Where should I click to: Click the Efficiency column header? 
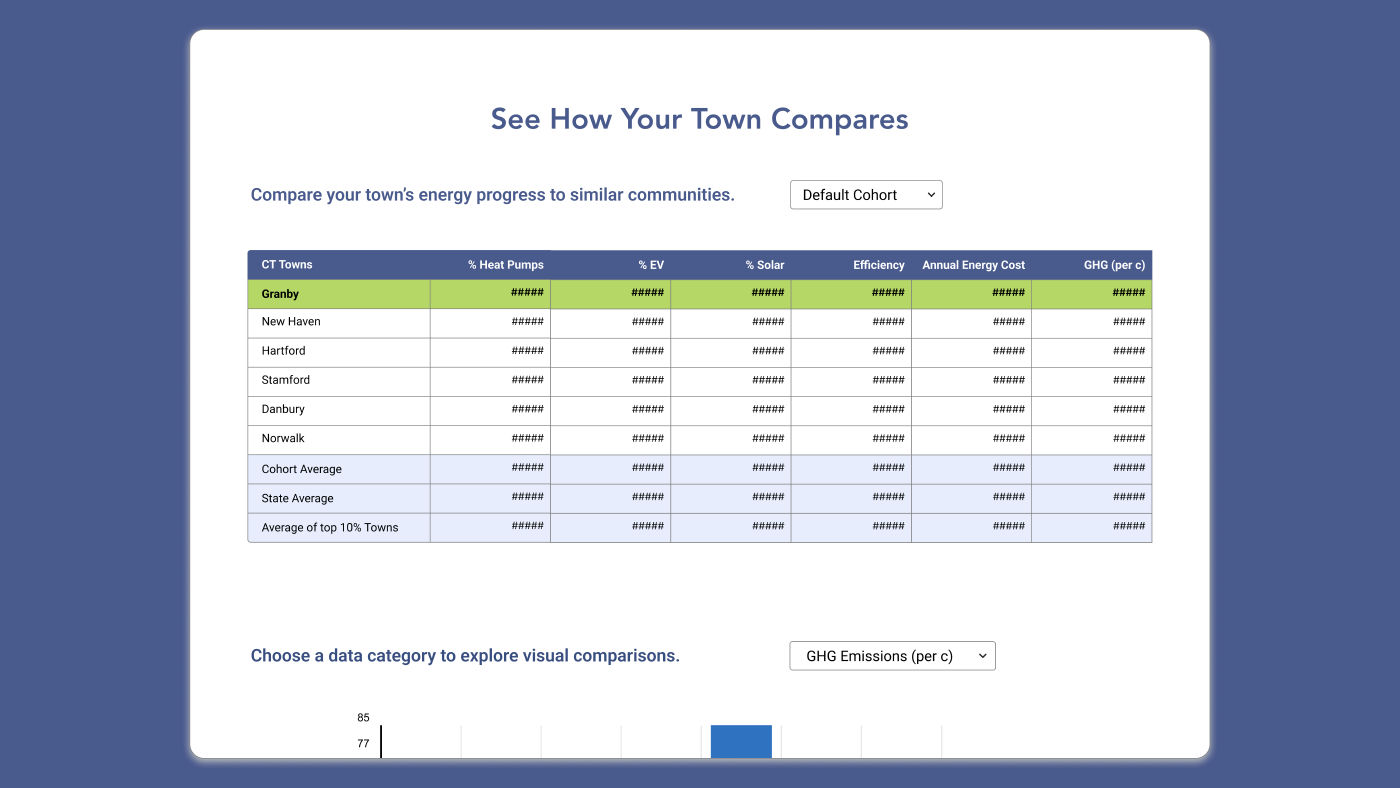click(878, 265)
